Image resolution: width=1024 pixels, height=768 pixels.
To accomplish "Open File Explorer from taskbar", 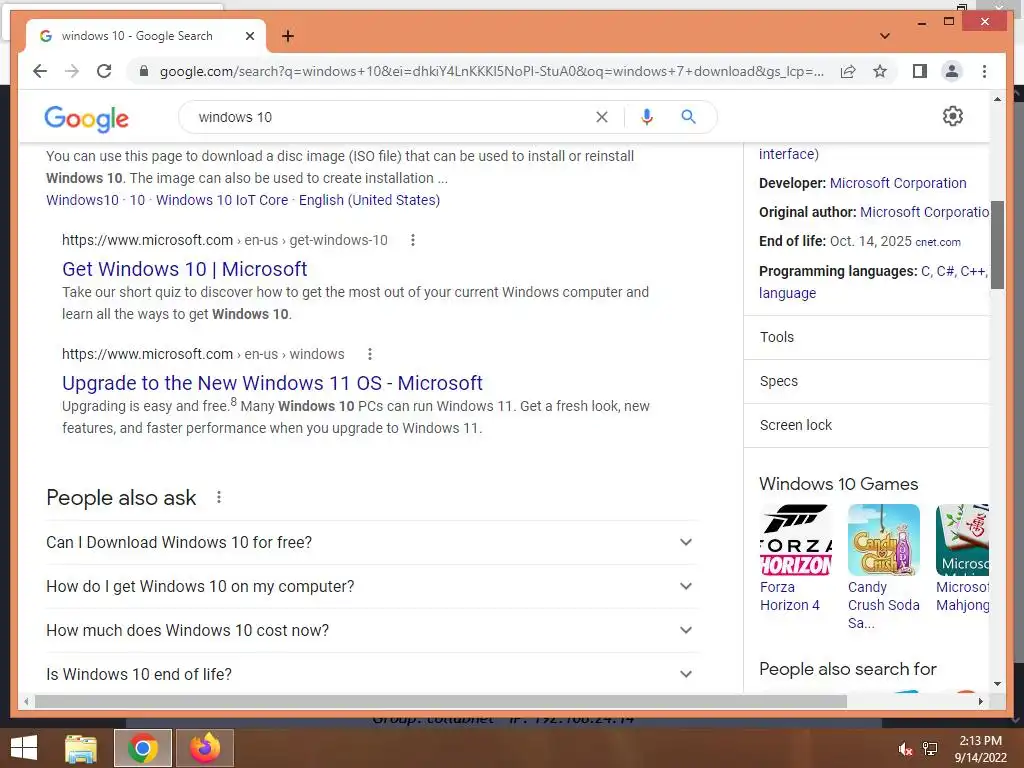I will [x=81, y=748].
